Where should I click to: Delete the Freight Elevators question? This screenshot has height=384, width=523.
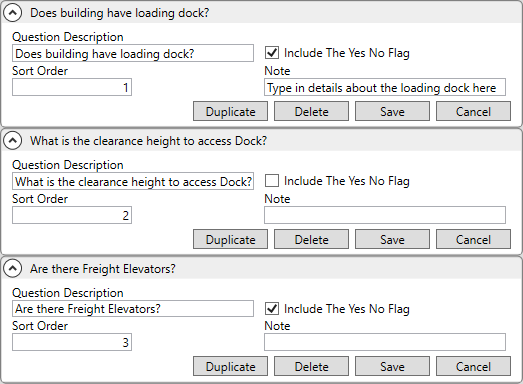(x=312, y=366)
